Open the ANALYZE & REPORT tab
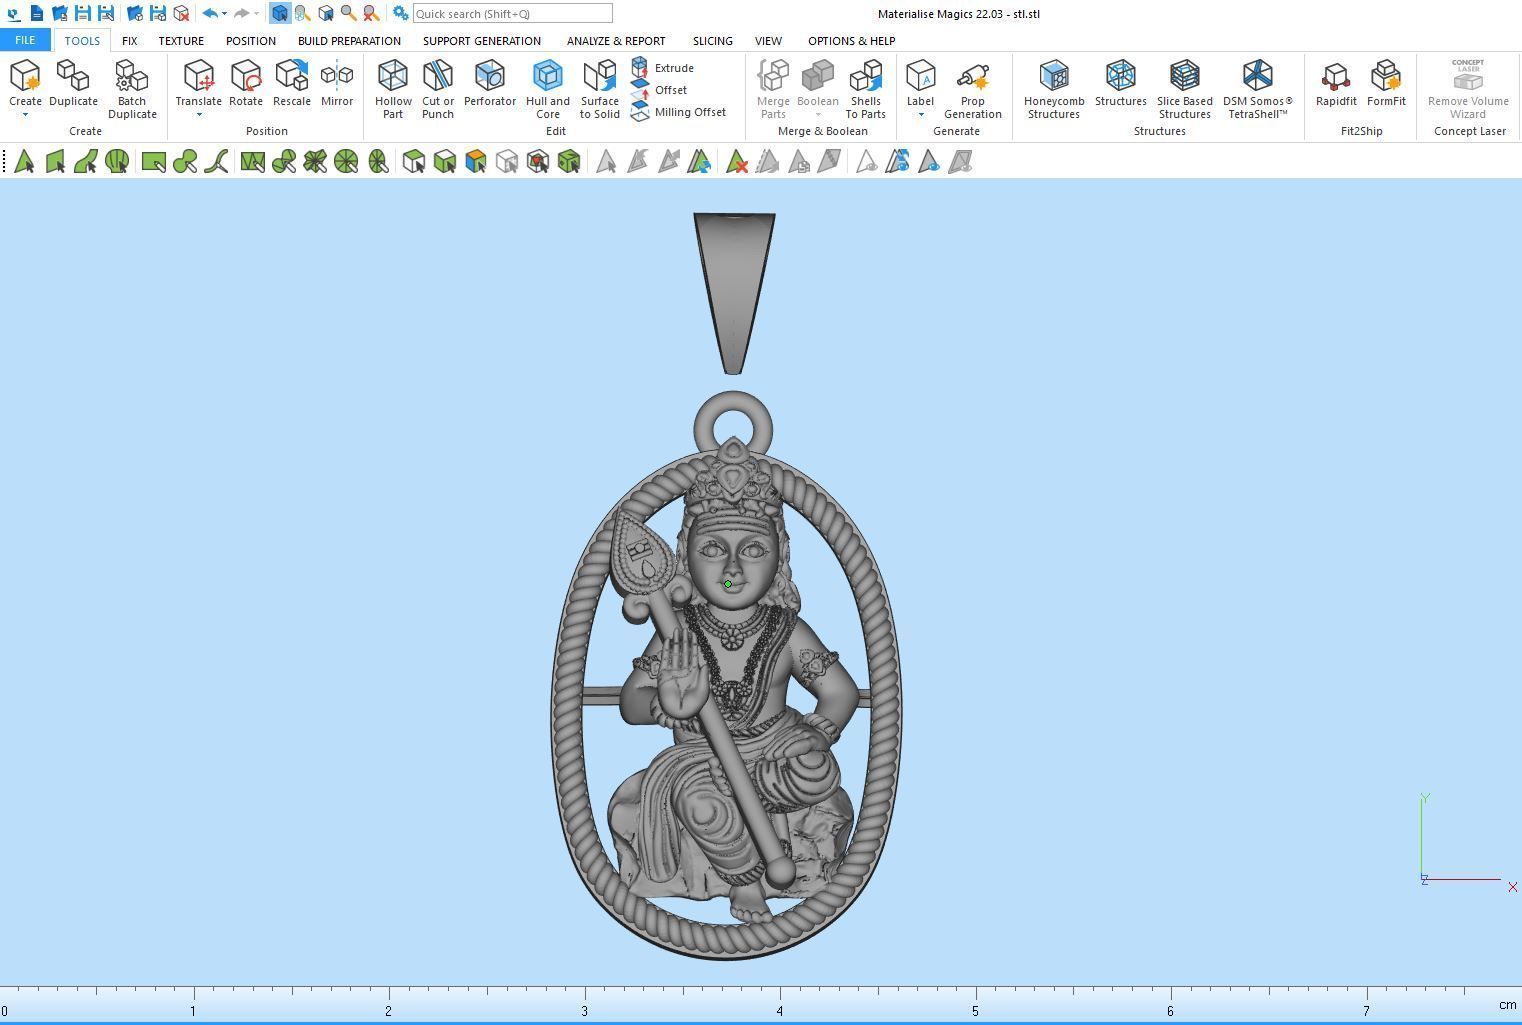Image resolution: width=1522 pixels, height=1025 pixels. (x=616, y=41)
